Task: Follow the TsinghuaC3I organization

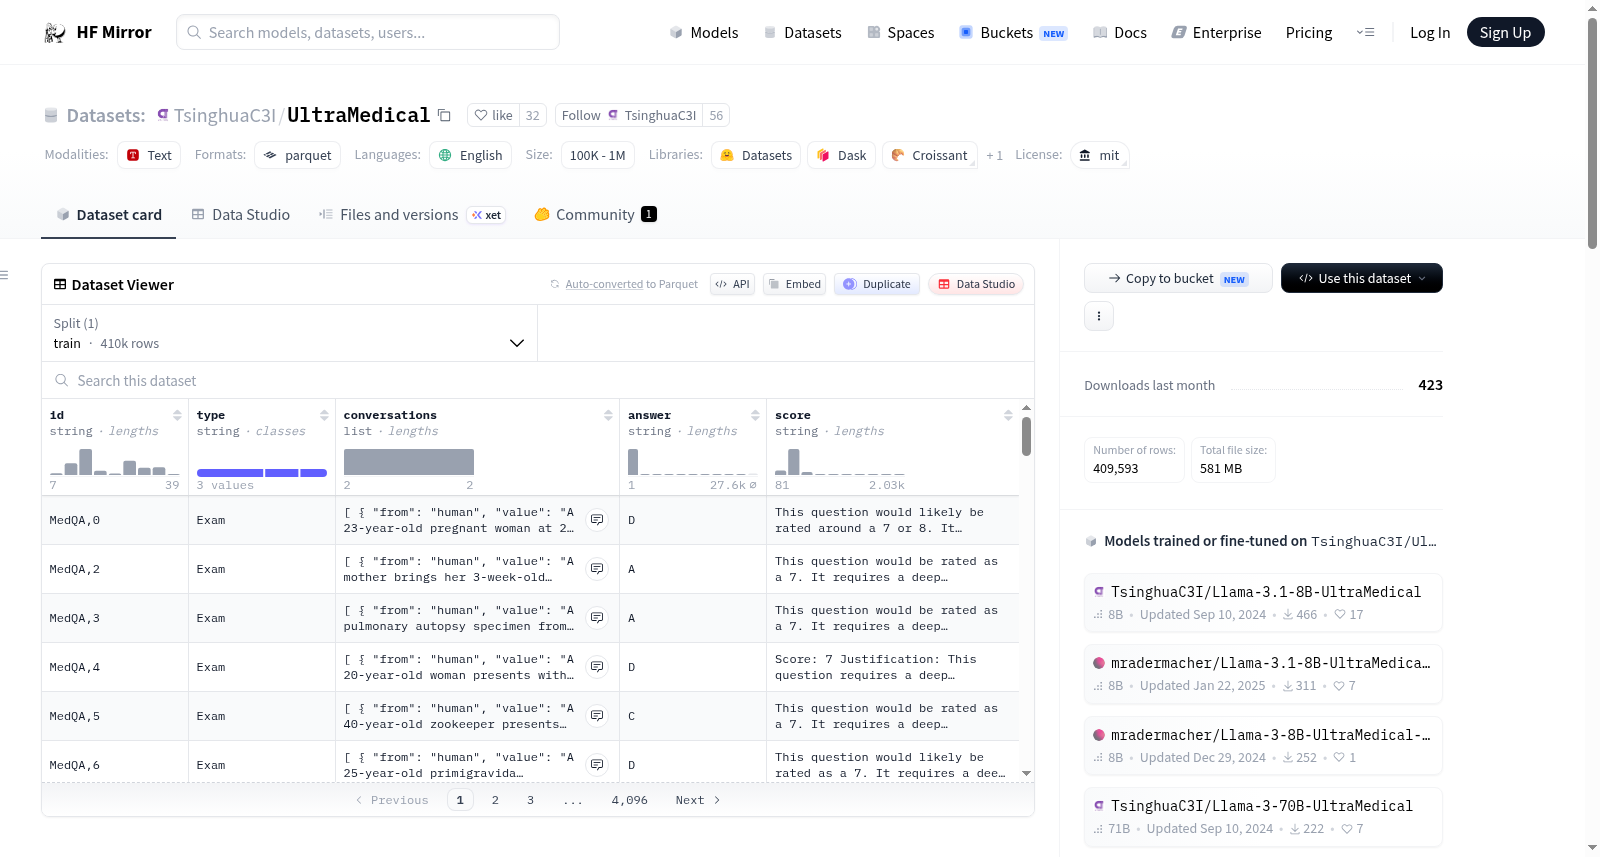Action: 629,116
